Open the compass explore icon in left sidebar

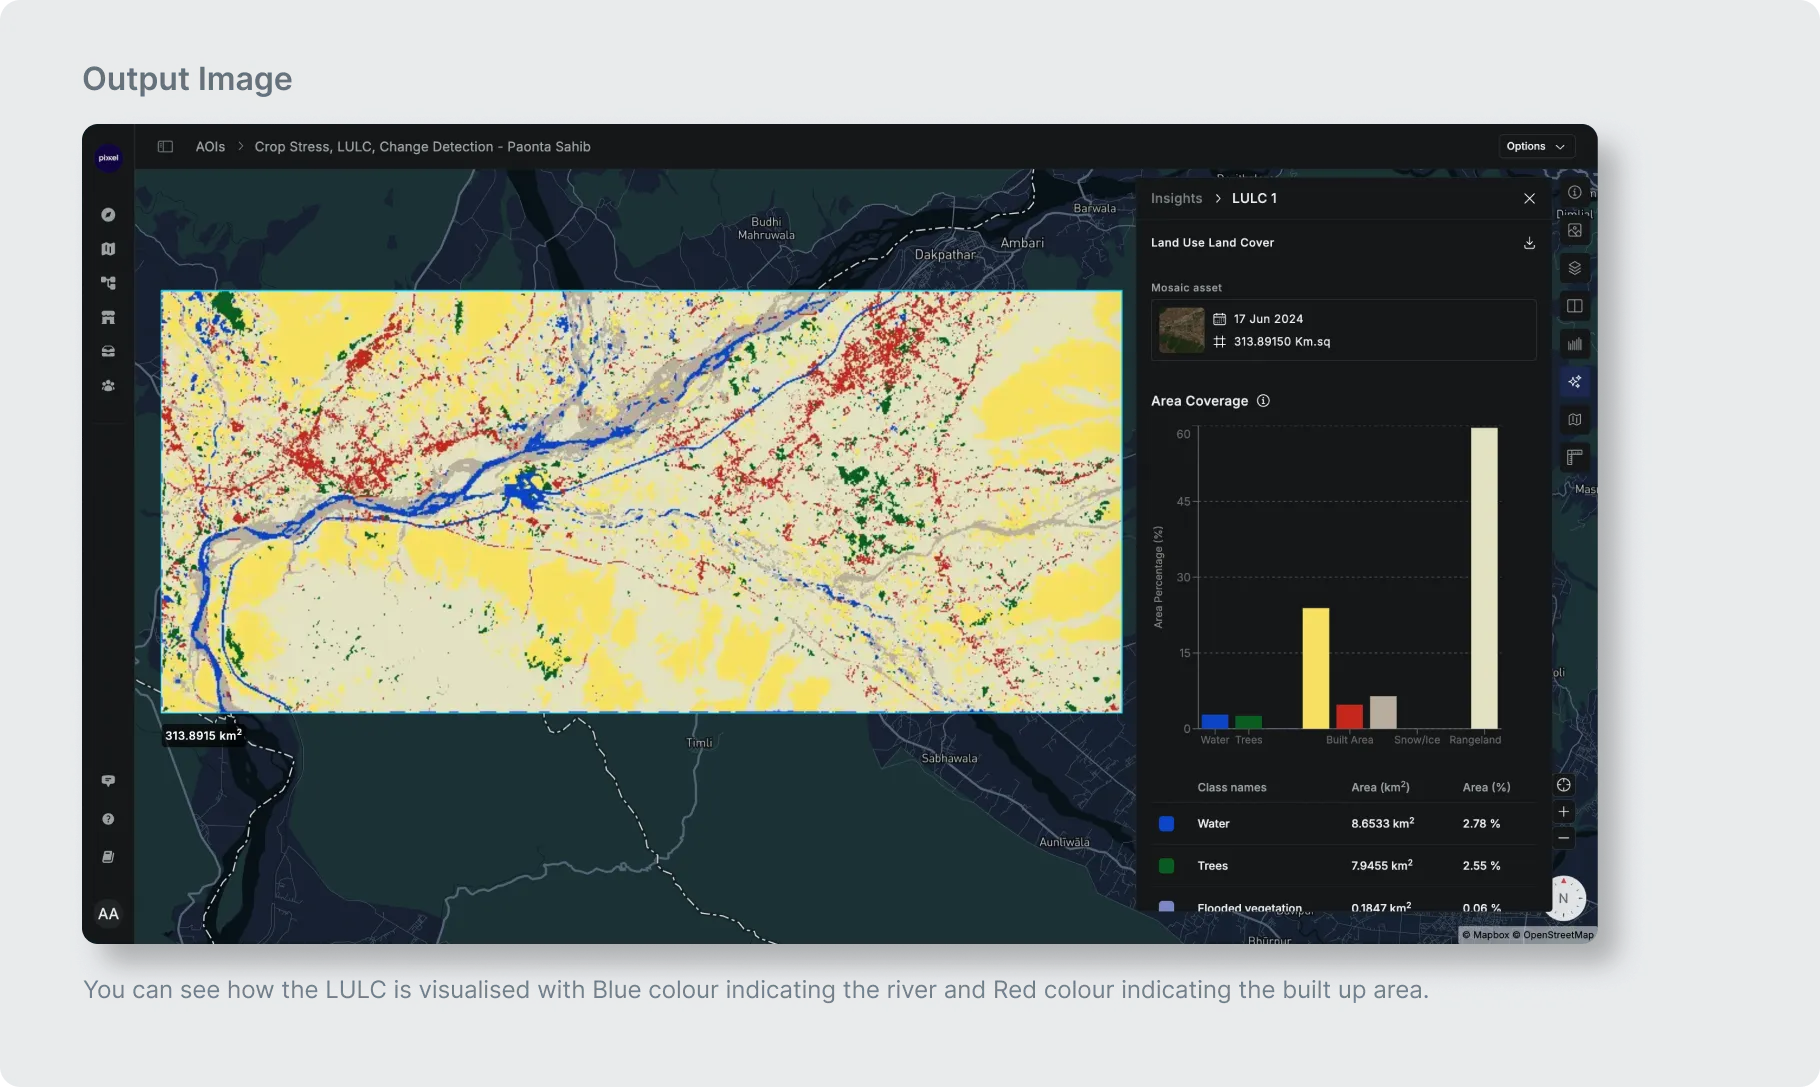coord(108,215)
